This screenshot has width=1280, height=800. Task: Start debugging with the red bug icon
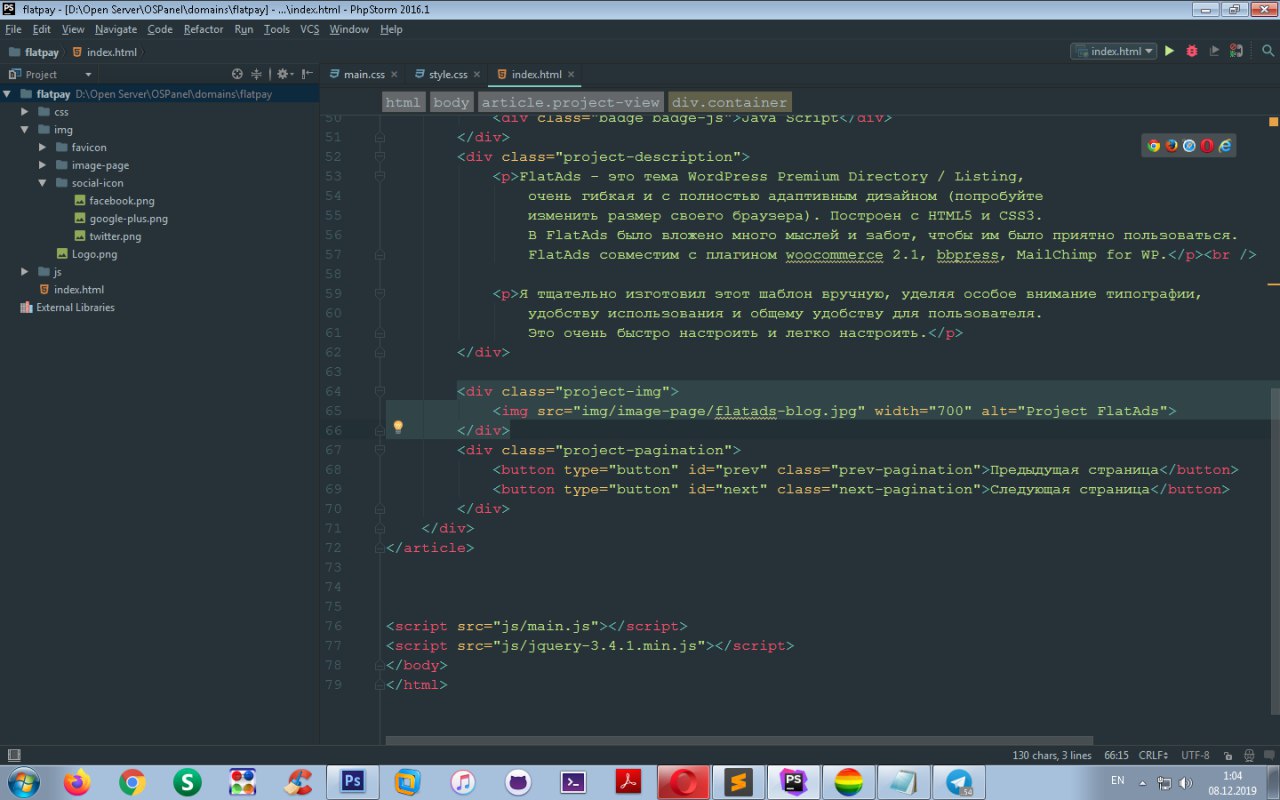tap(1192, 51)
